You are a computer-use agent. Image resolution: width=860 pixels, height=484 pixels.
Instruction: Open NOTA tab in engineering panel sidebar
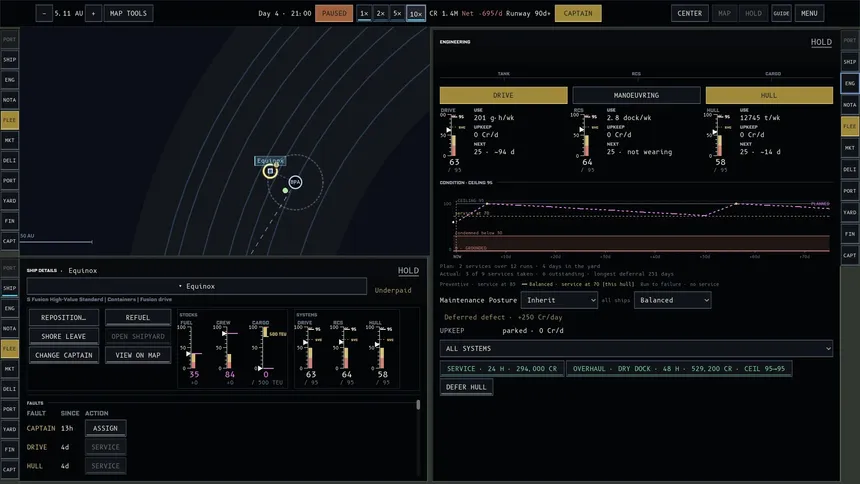coord(850,105)
